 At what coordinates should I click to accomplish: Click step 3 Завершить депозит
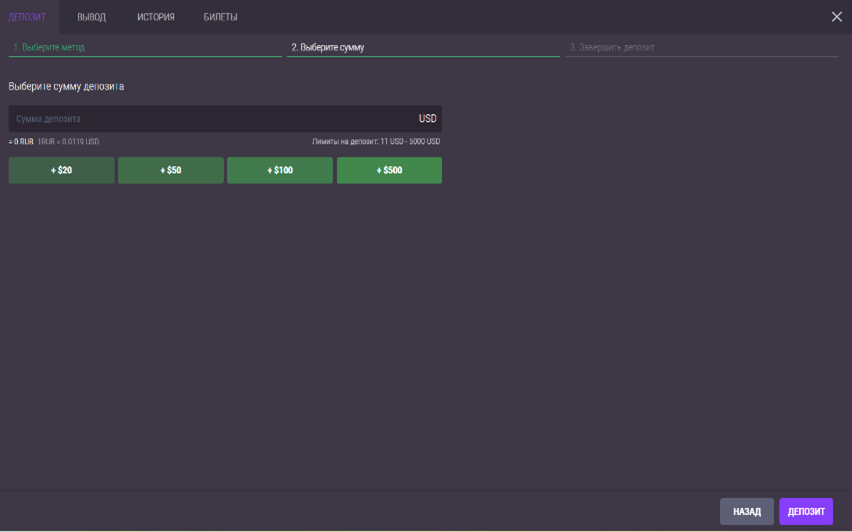612,47
